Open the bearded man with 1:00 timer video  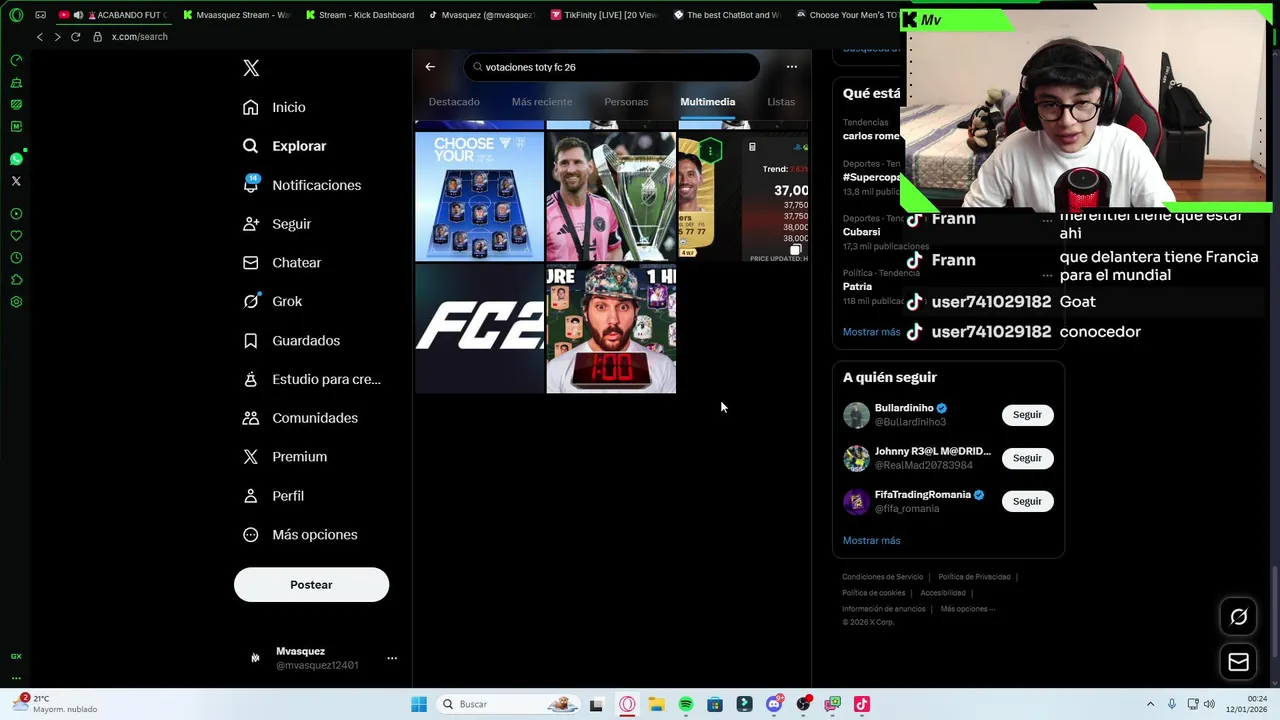[x=611, y=329]
